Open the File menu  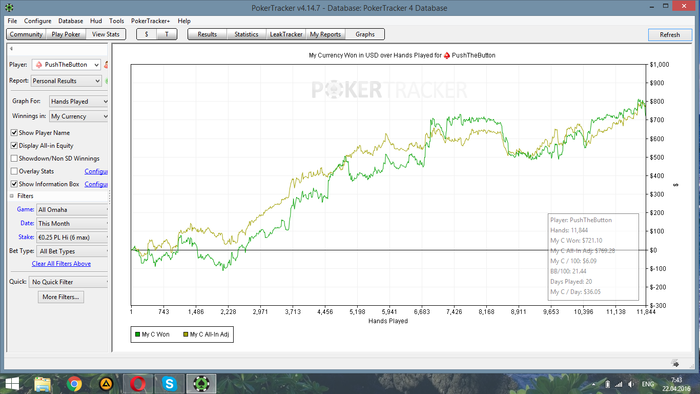pos(12,21)
